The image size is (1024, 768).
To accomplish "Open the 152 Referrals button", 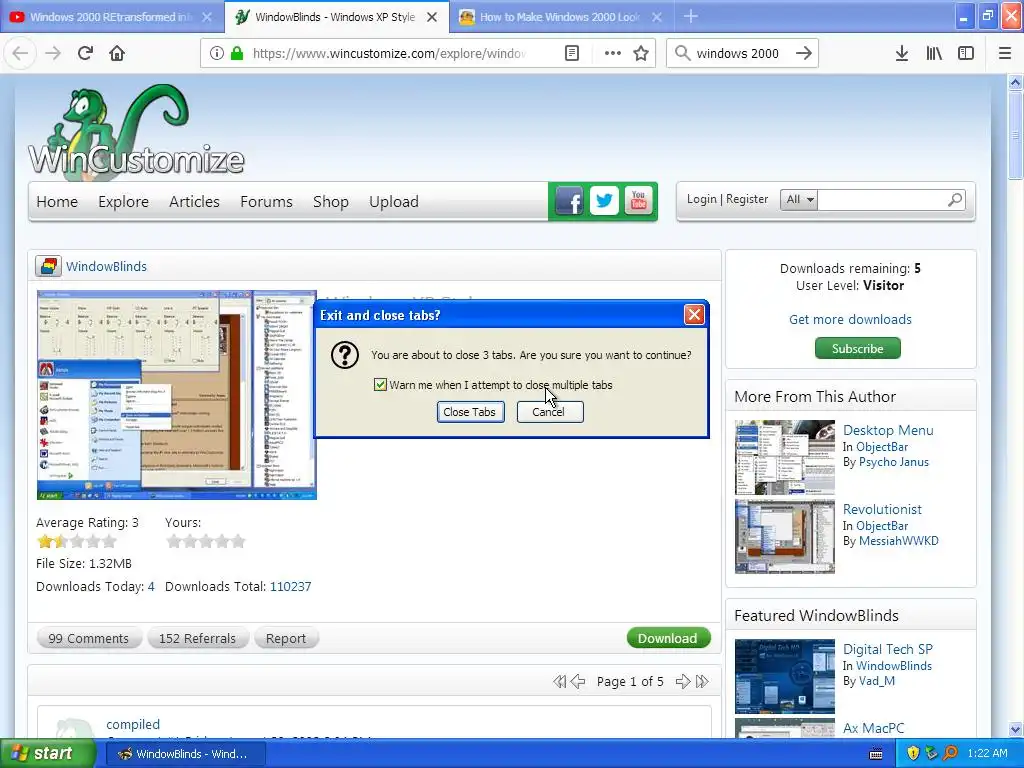I will [x=197, y=638].
